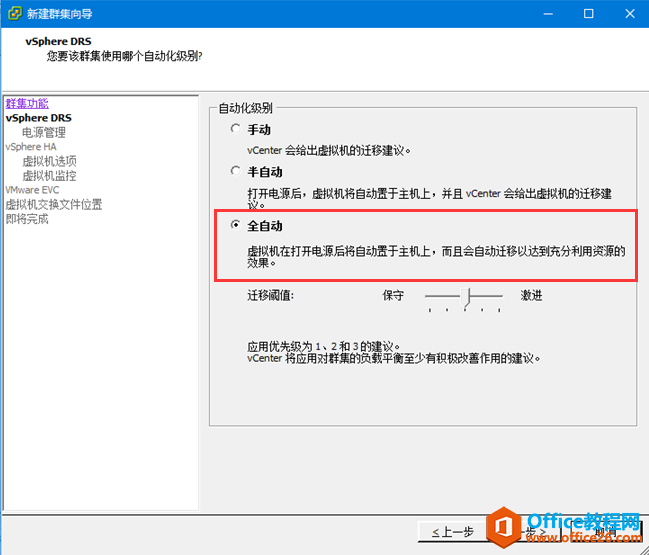Minimize the 新建群集向导 window
Viewport: 649px width, 555px height.
(548, 14)
